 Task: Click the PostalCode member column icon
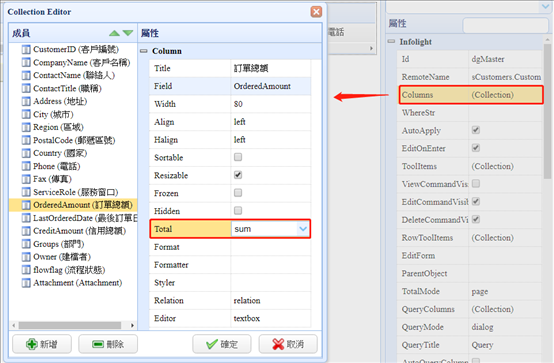(26, 140)
